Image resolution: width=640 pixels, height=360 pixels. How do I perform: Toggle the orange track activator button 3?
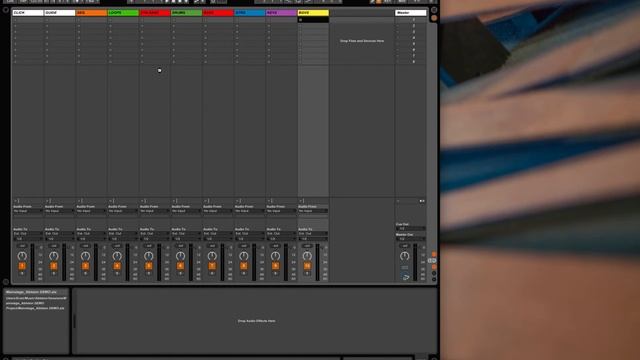pos(85,266)
